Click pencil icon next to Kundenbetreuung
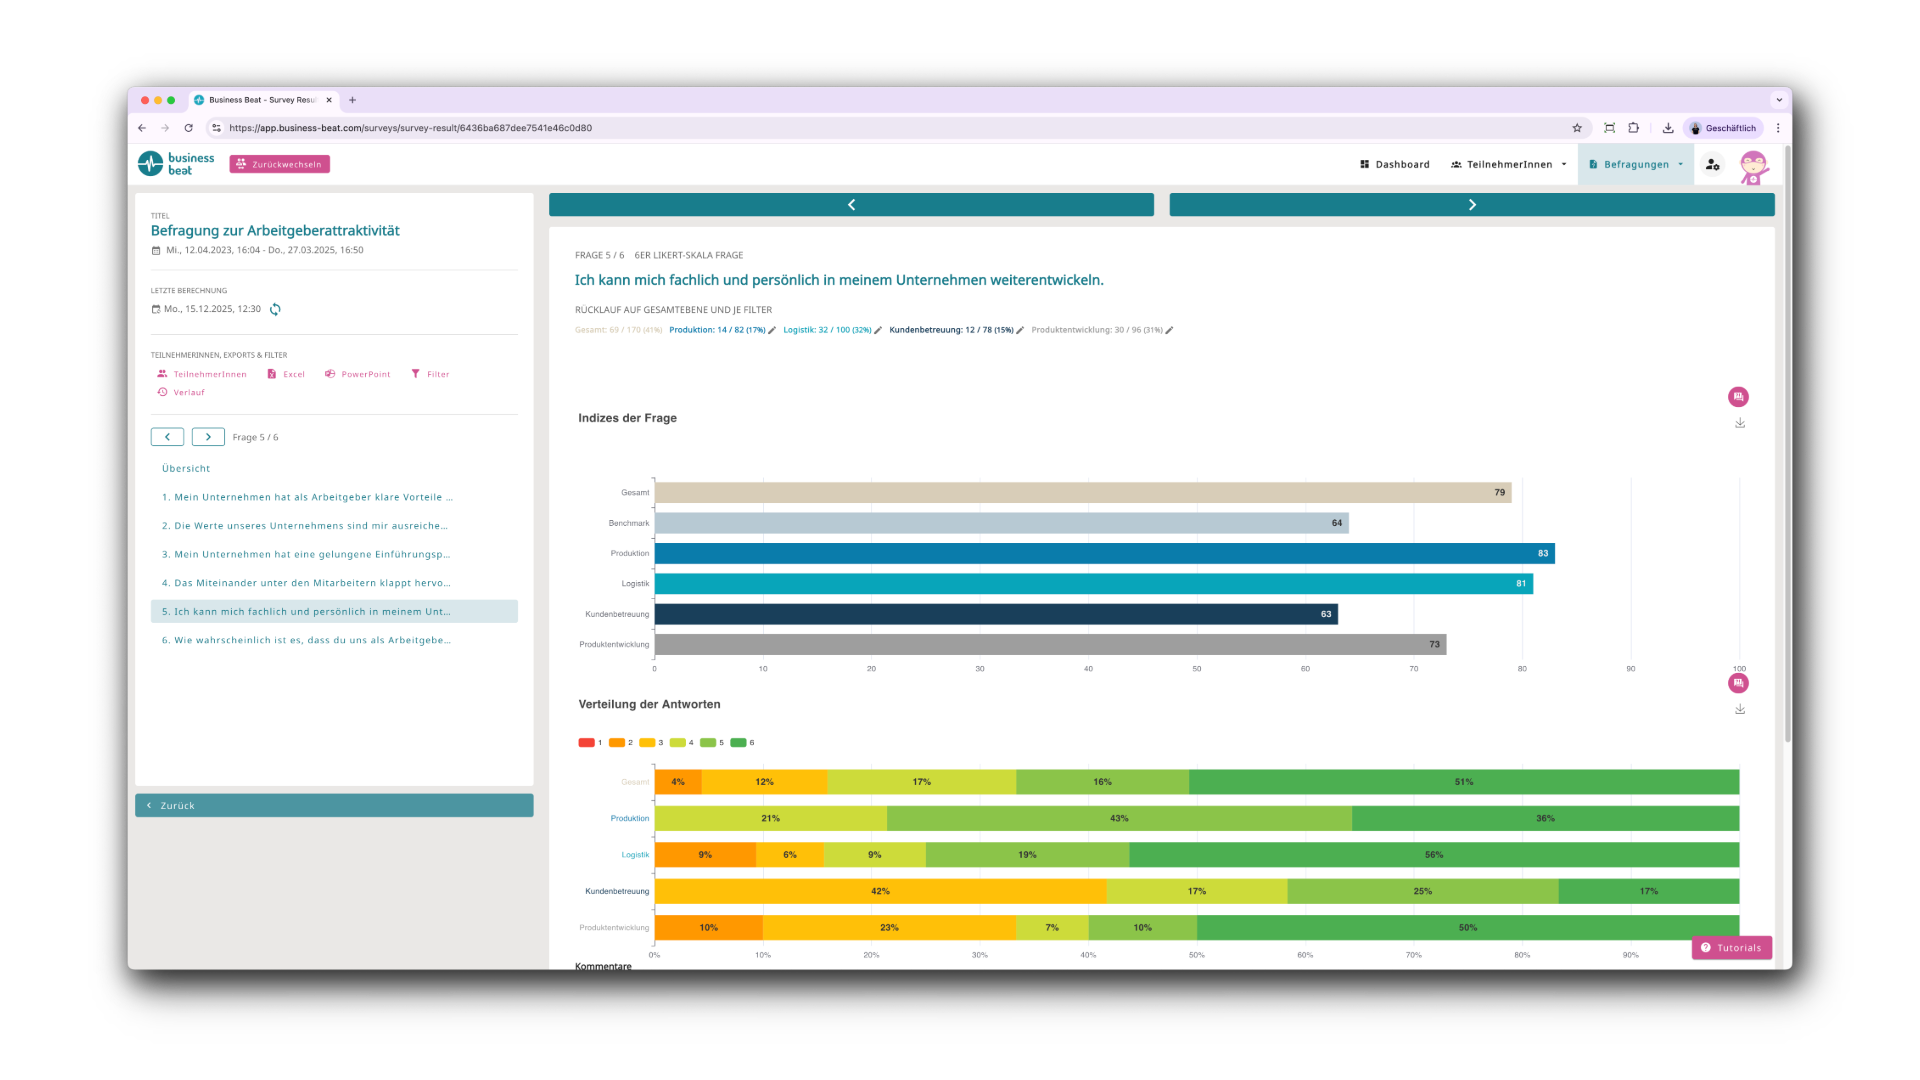The height and width of the screenshot is (1080, 1920). tap(1020, 330)
